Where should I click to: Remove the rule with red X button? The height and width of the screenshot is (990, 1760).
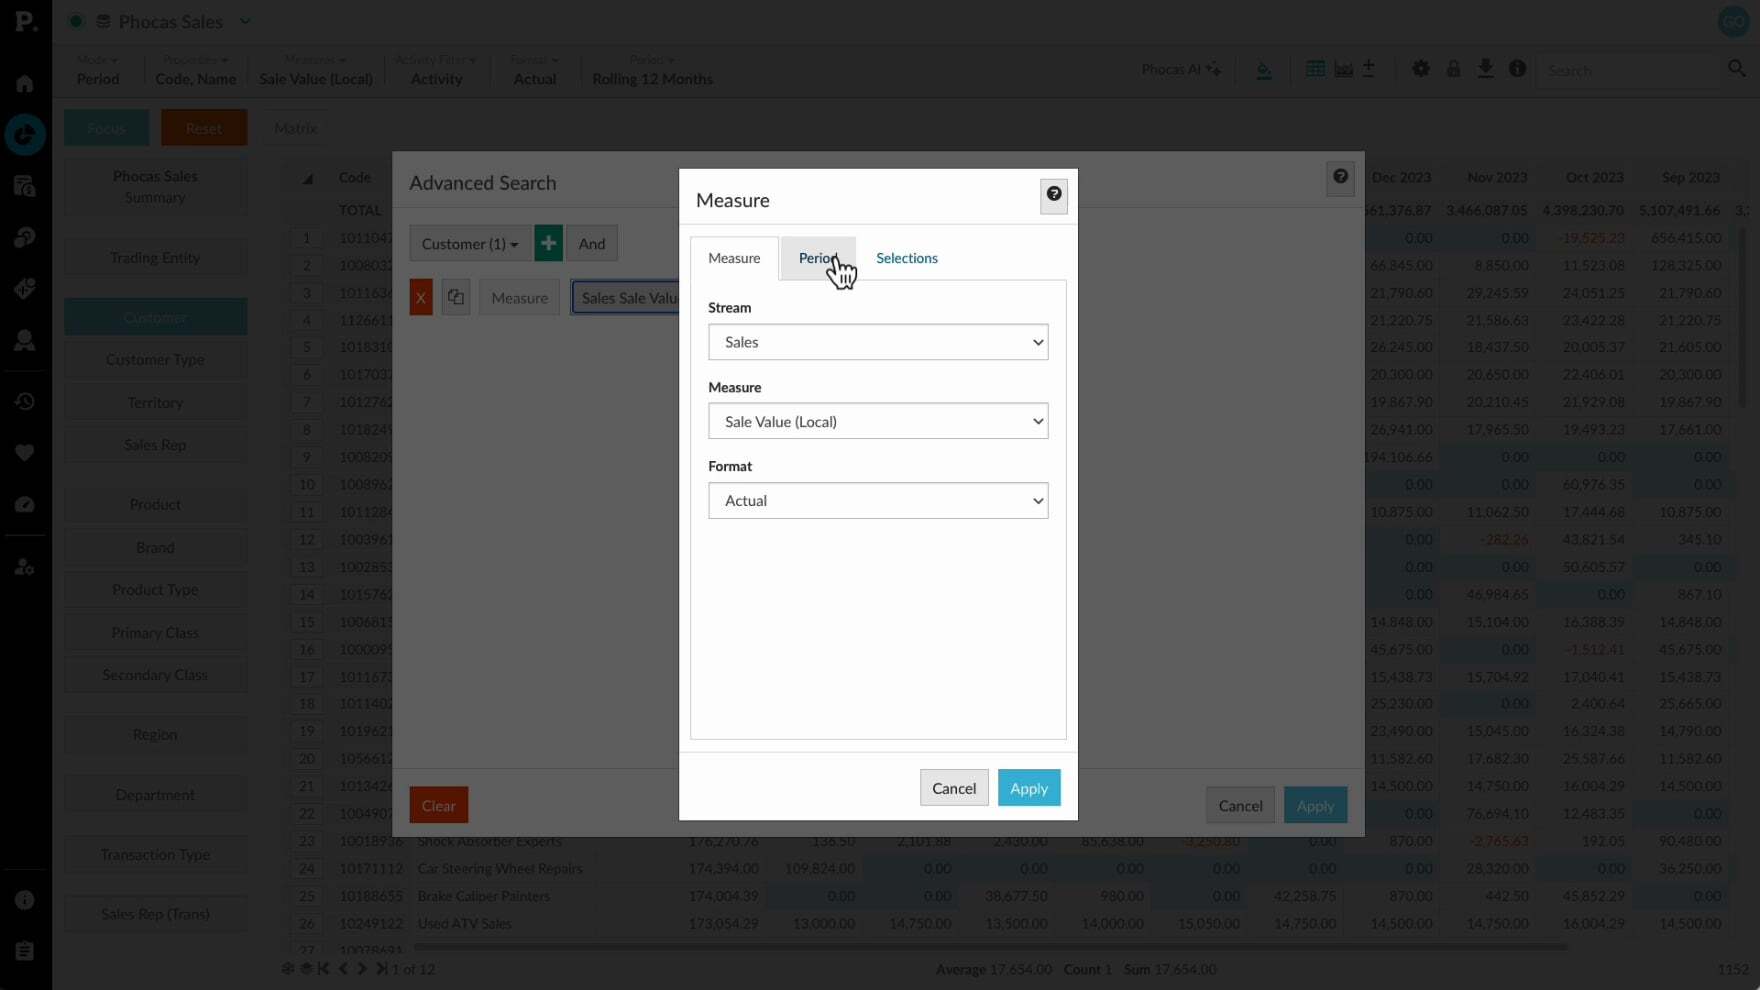tap(421, 298)
